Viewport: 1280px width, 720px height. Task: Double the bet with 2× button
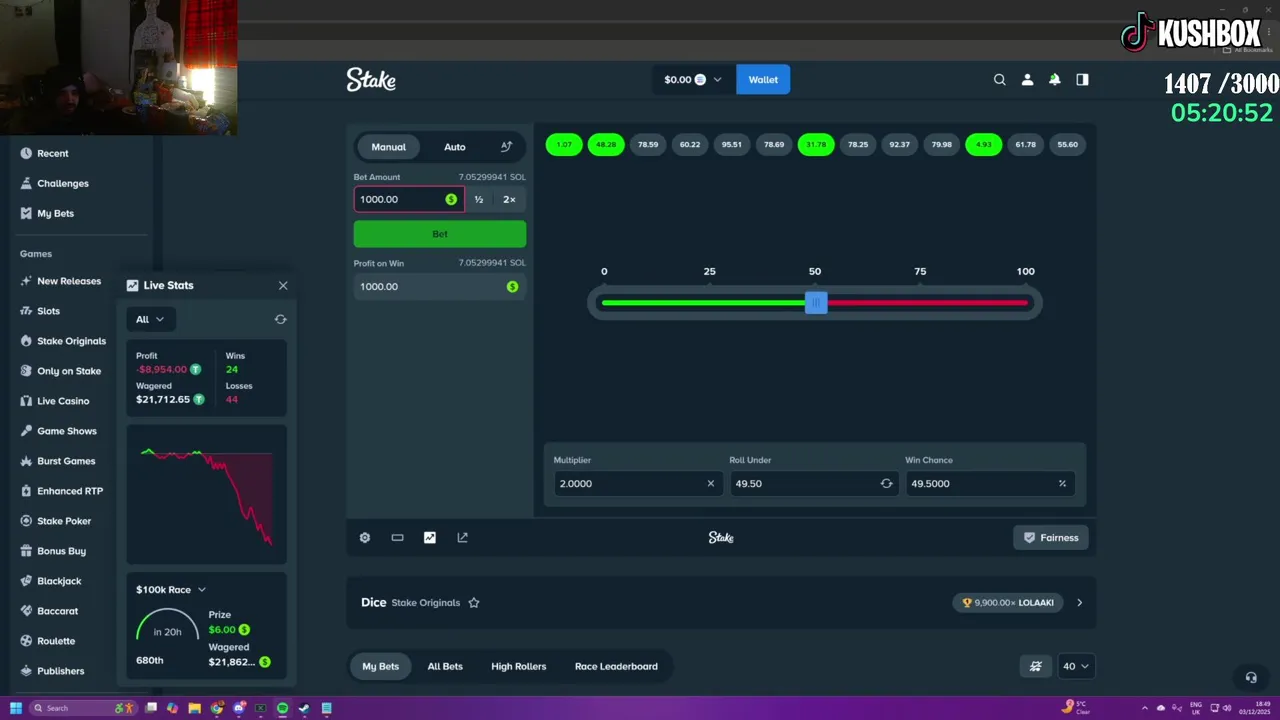pyautogui.click(x=509, y=199)
